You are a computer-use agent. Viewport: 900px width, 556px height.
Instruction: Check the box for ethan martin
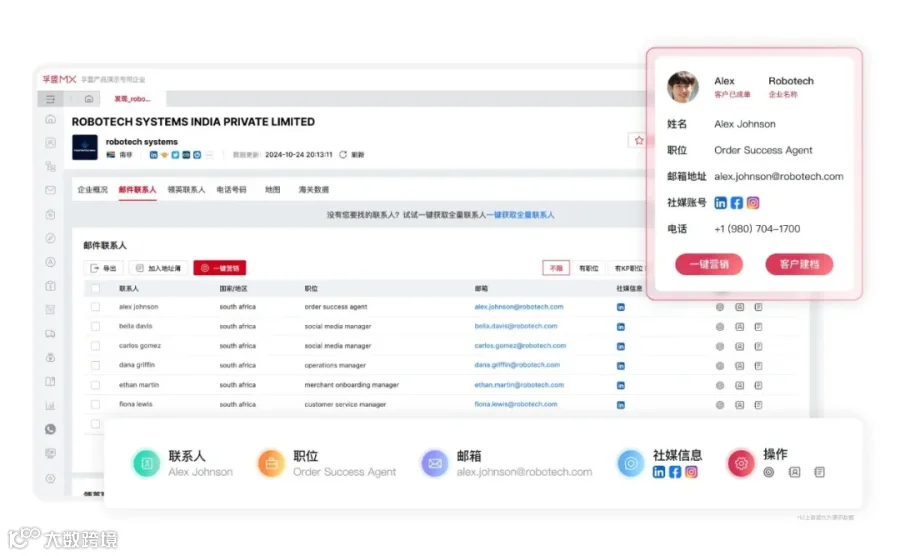[x=95, y=385]
